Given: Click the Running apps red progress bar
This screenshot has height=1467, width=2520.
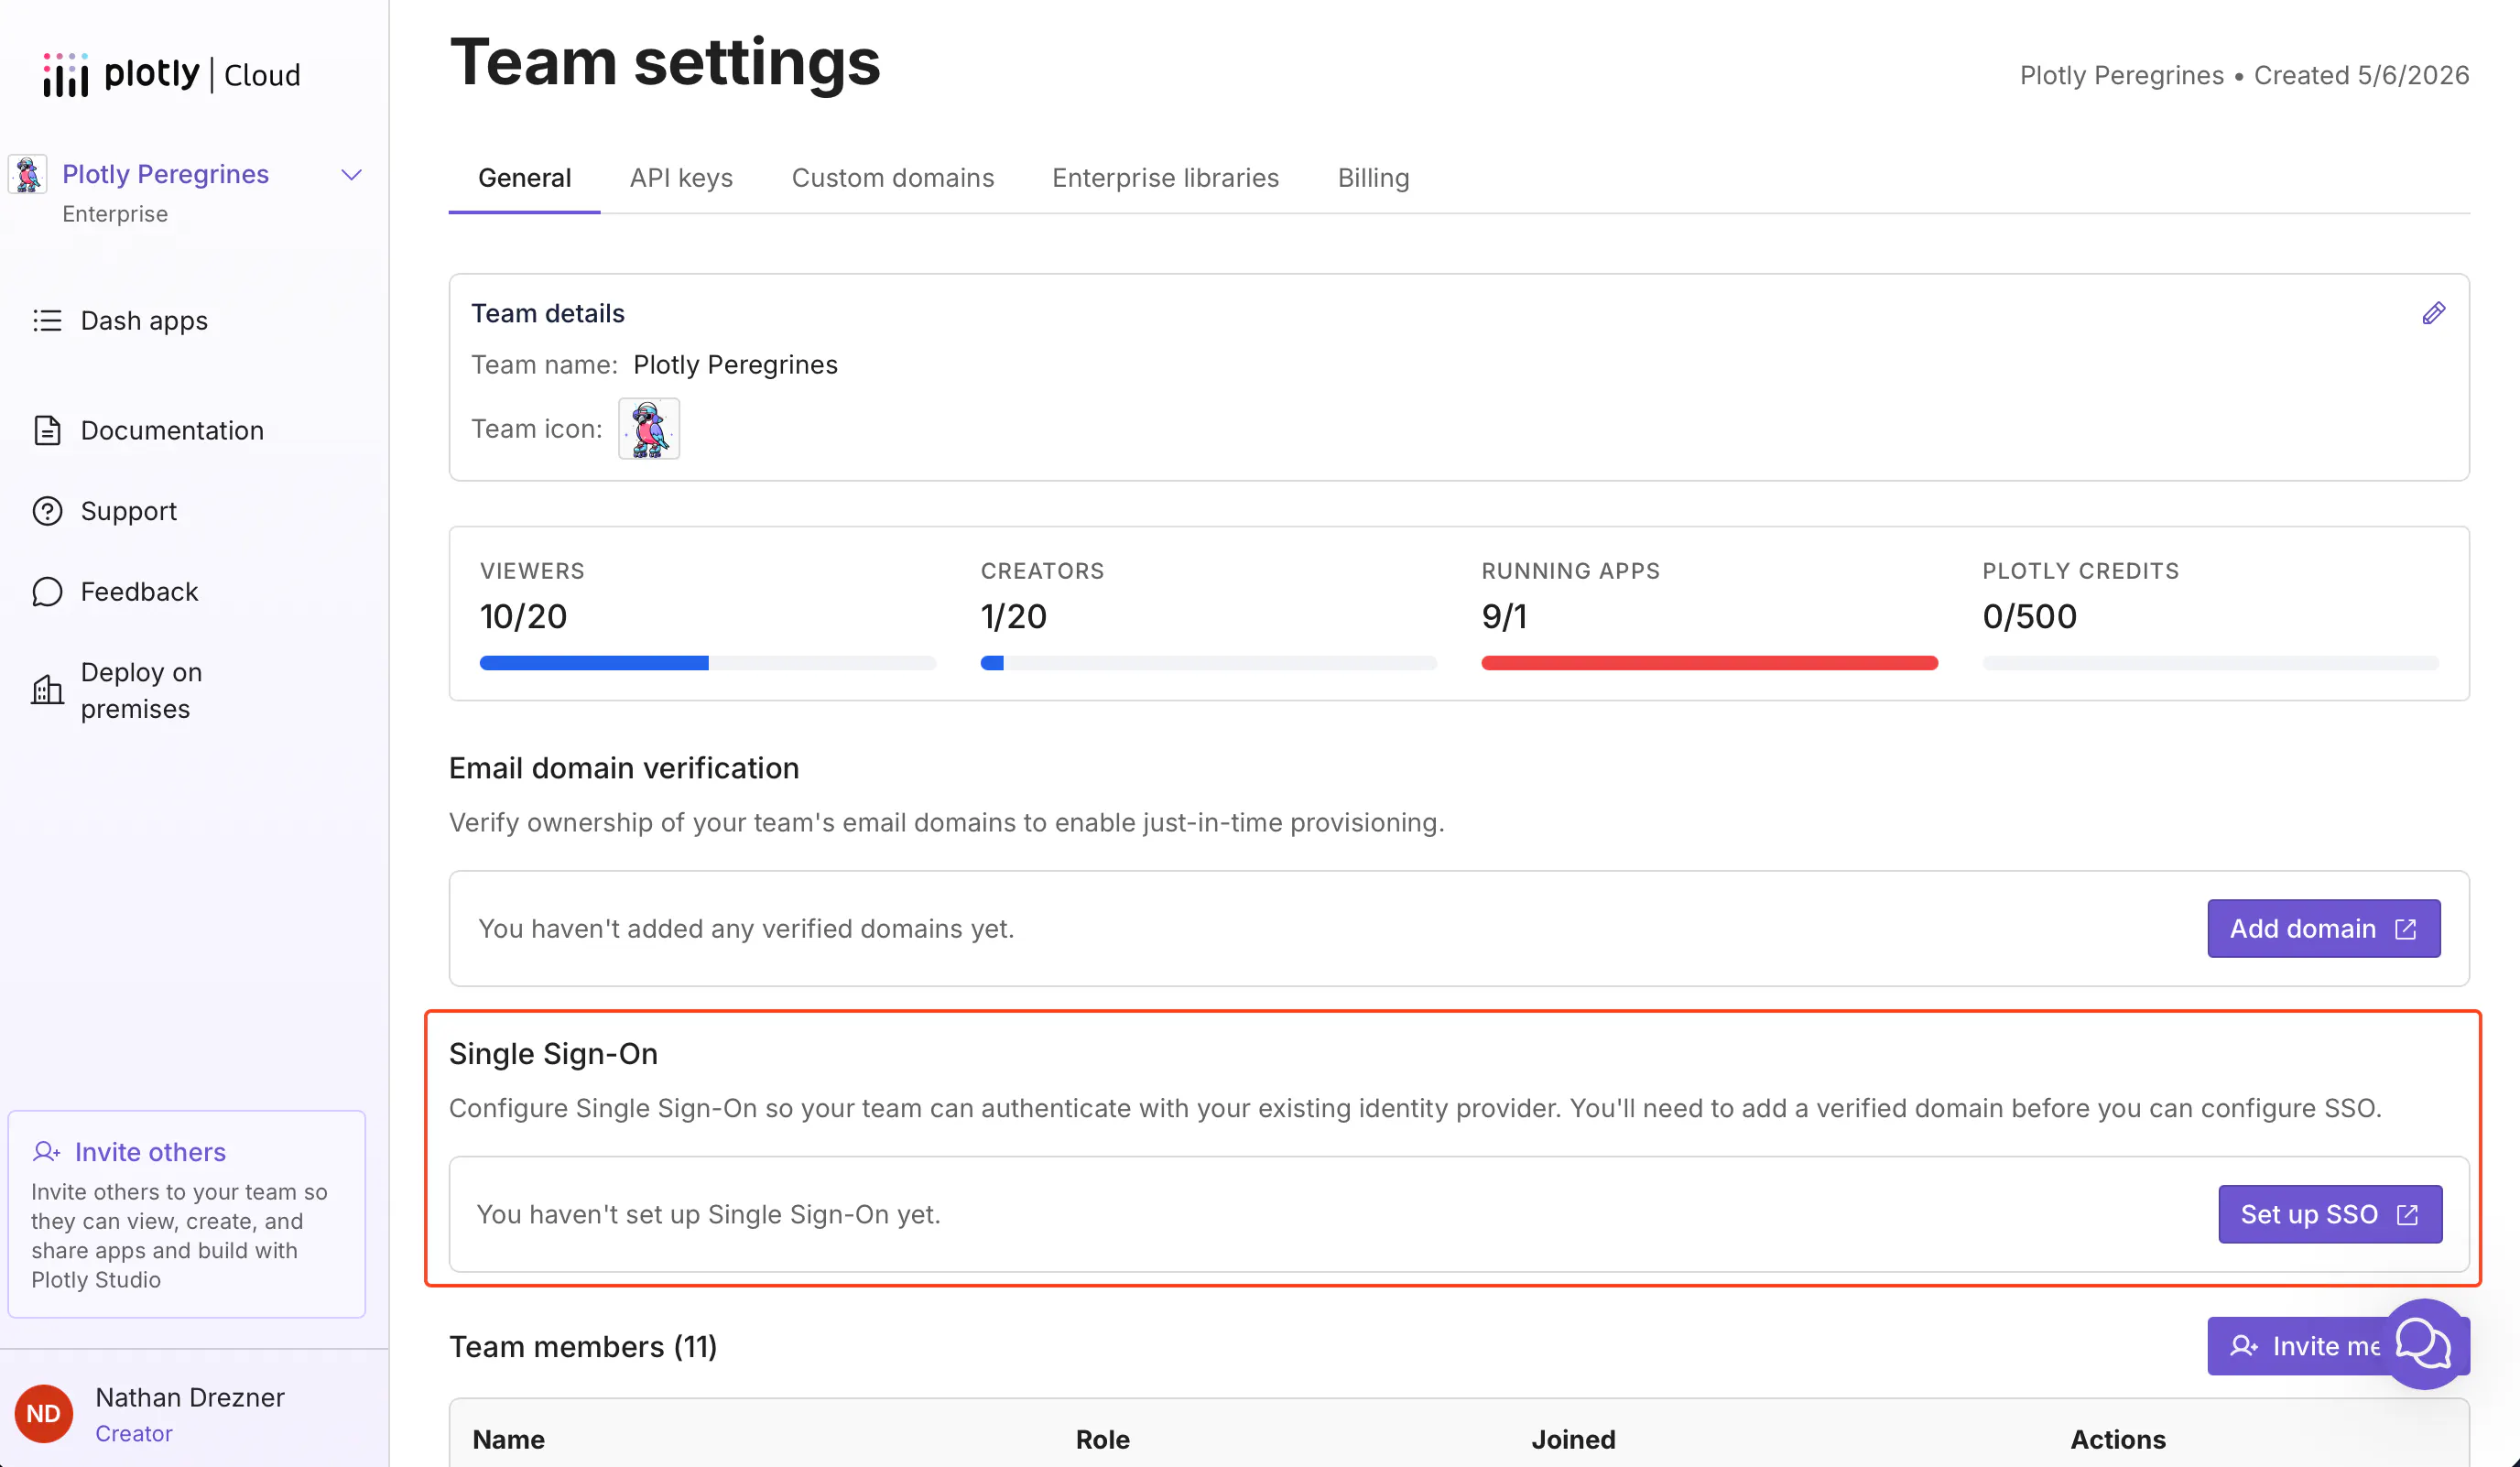Looking at the screenshot, I should [1709, 663].
